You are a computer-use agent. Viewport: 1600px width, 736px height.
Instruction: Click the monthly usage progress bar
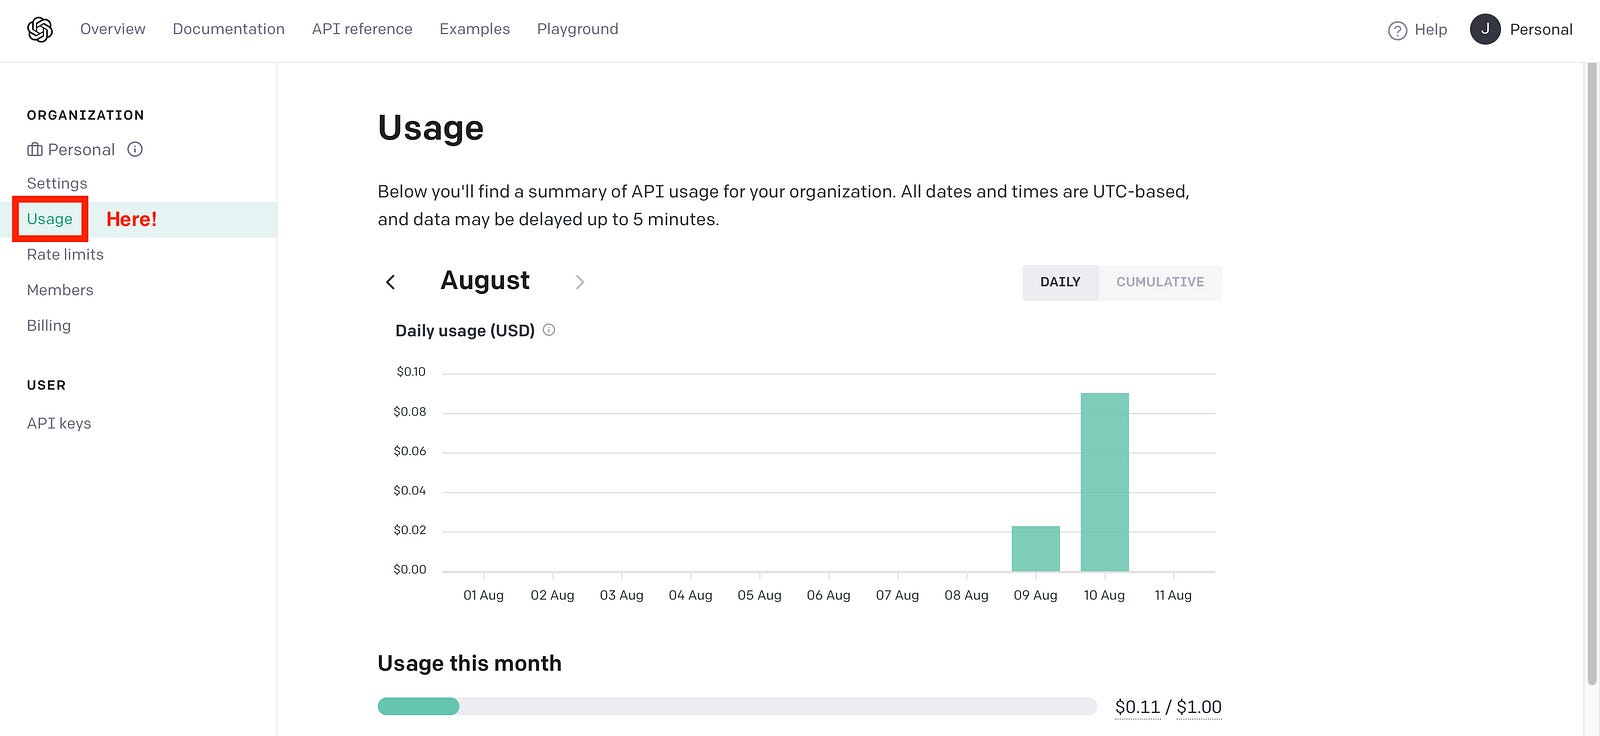(x=737, y=706)
